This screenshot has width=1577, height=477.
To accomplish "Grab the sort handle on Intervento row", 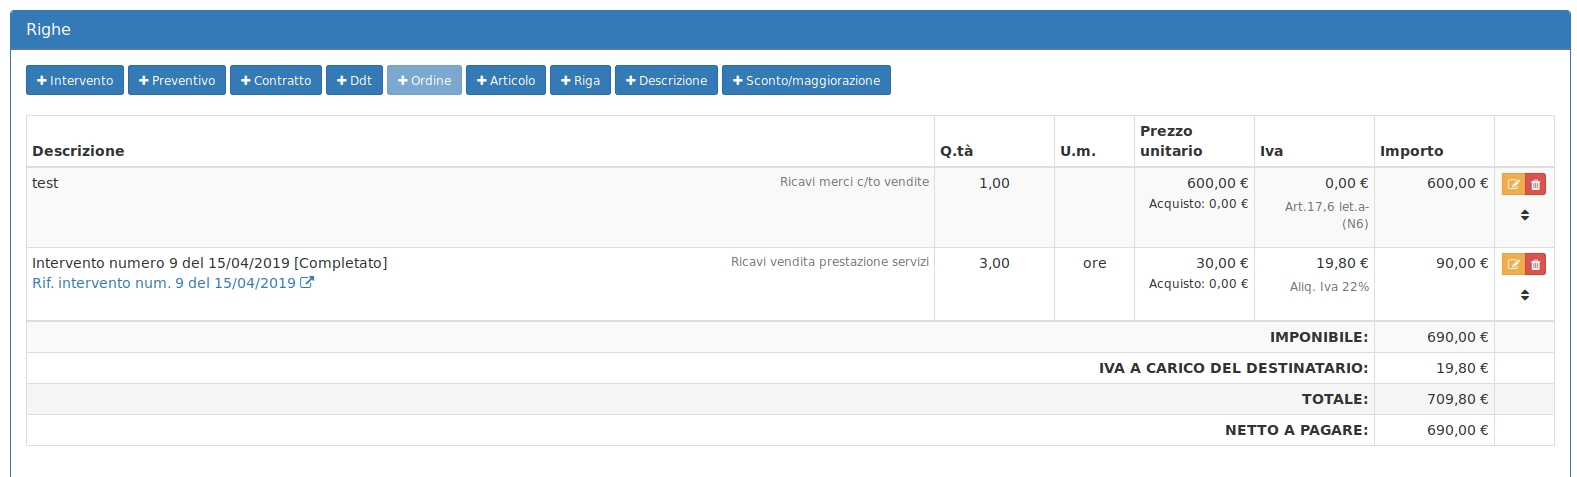I will coord(1524,295).
